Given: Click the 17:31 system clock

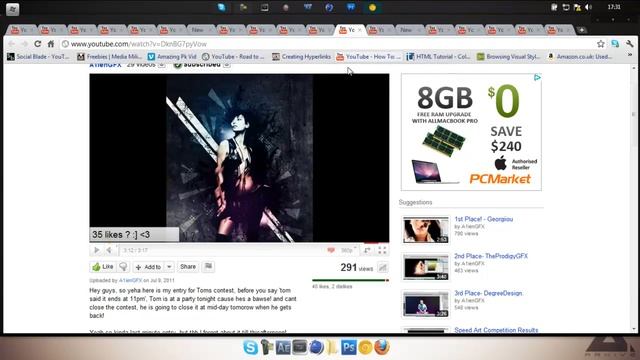Looking at the screenshot, I should pyautogui.click(x=614, y=7).
